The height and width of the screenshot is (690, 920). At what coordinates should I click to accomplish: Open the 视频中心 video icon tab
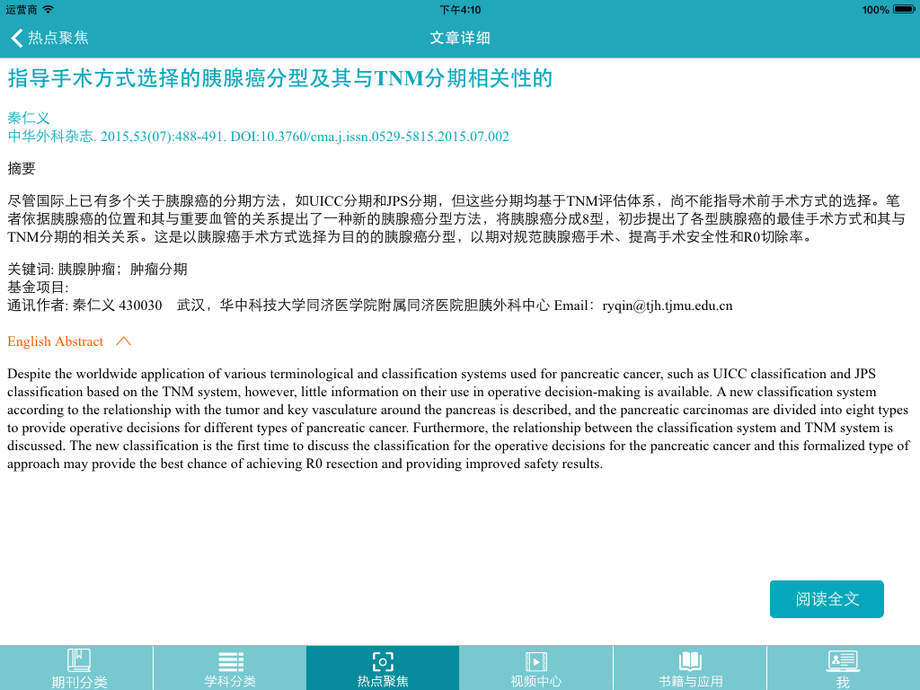point(536,668)
